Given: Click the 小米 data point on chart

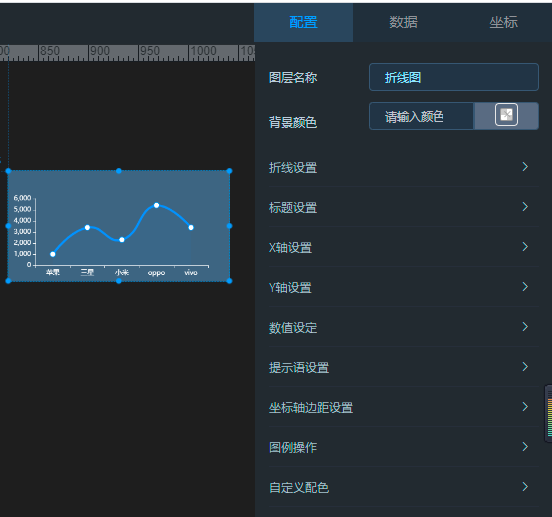Looking at the screenshot, I should 122,240.
